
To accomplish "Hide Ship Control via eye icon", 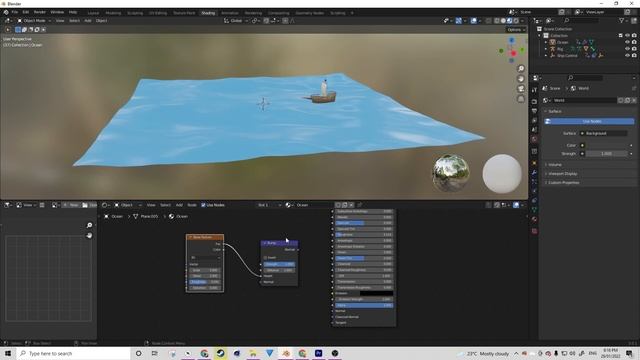I will (x=627, y=55).
